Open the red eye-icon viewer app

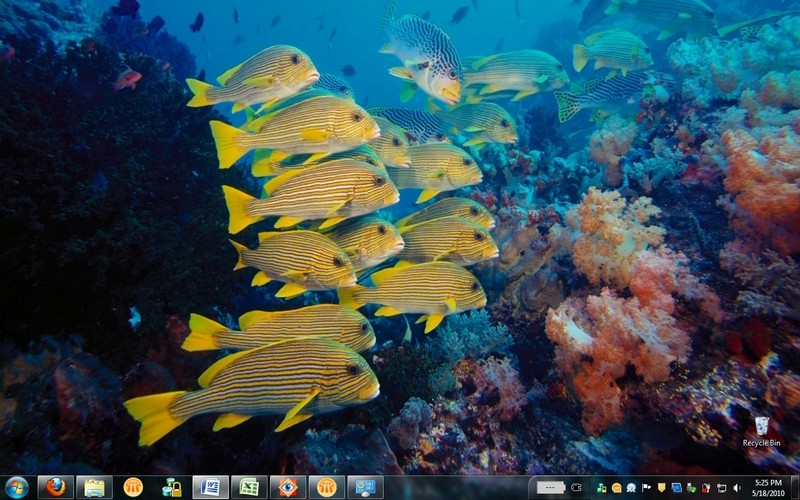(288, 487)
